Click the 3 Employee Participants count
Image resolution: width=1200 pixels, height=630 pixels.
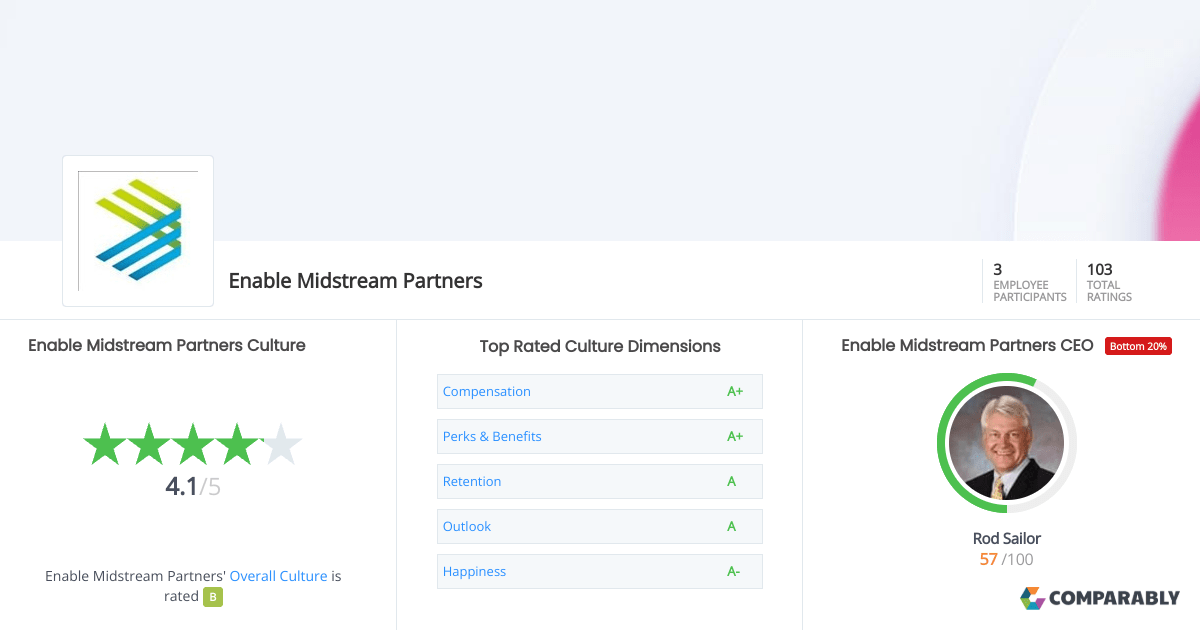coord(998,269)
